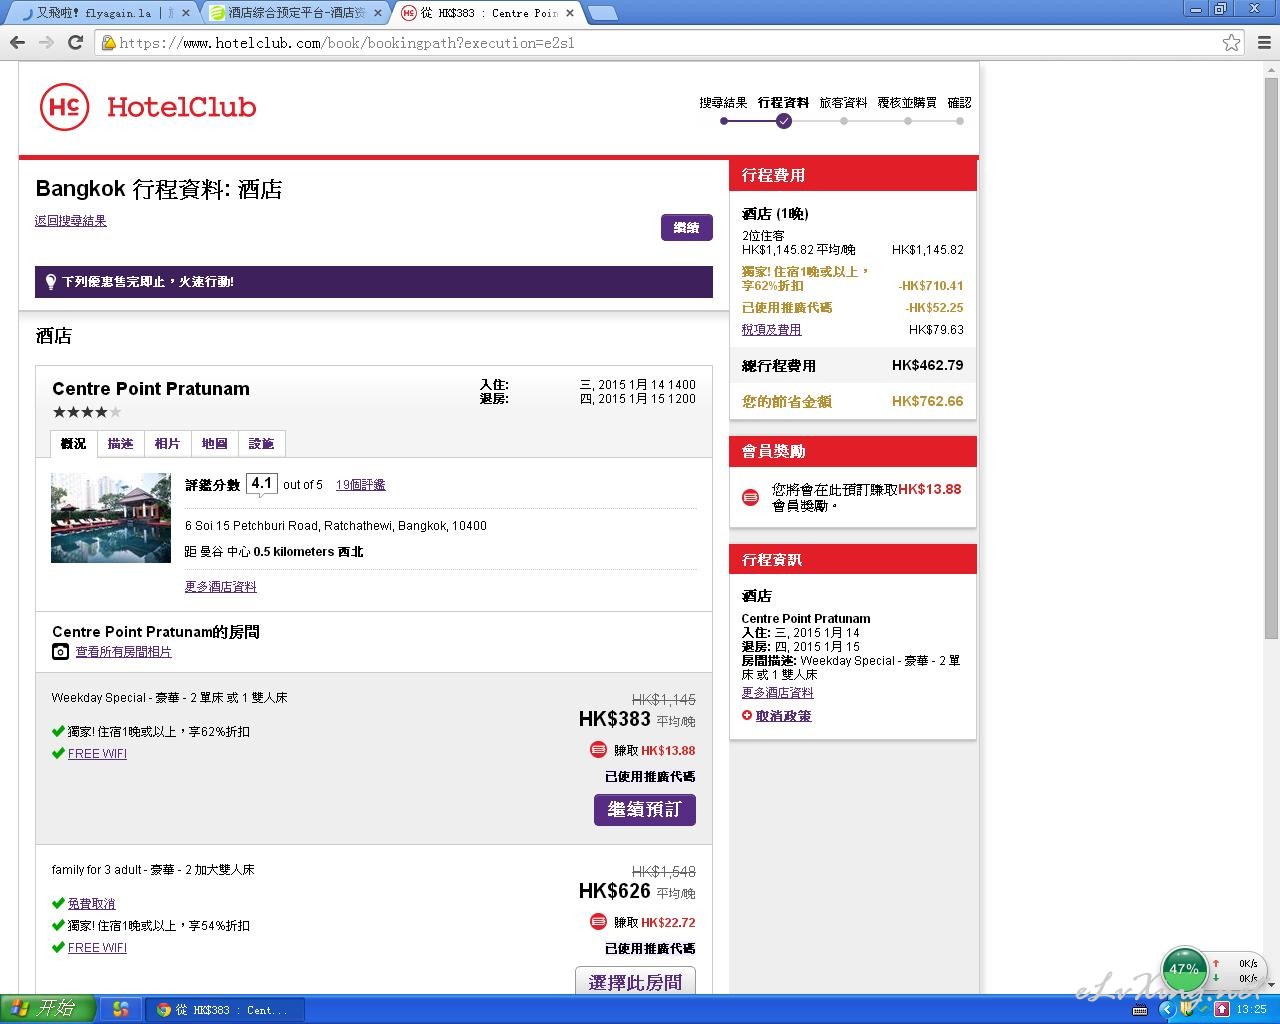Click the 返回搜尋結果 link
Image resolution: width=1280 pixels, height=1024 pixels.
click(71, 221)
